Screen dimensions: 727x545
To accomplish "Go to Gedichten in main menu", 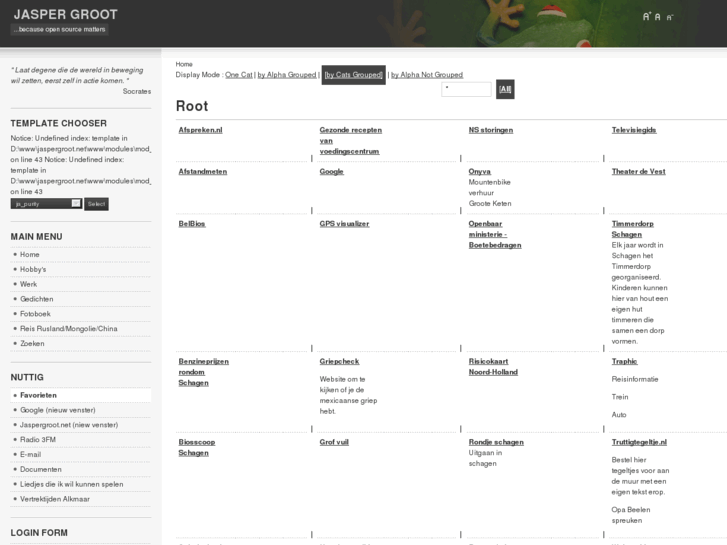I will pos(37,299).
